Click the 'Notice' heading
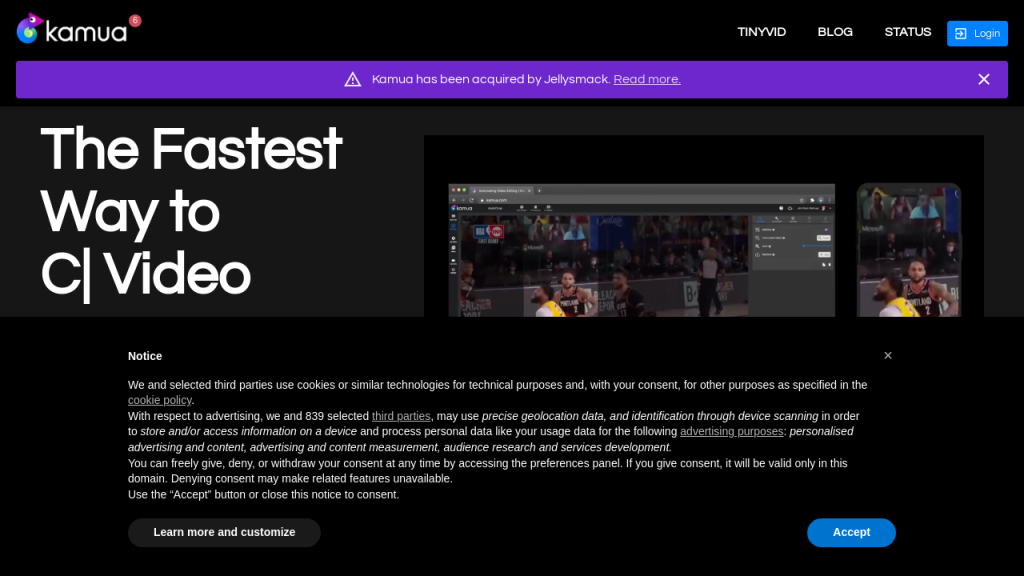This screenshot has width=1024, height=576. click(x=145, y=356)
